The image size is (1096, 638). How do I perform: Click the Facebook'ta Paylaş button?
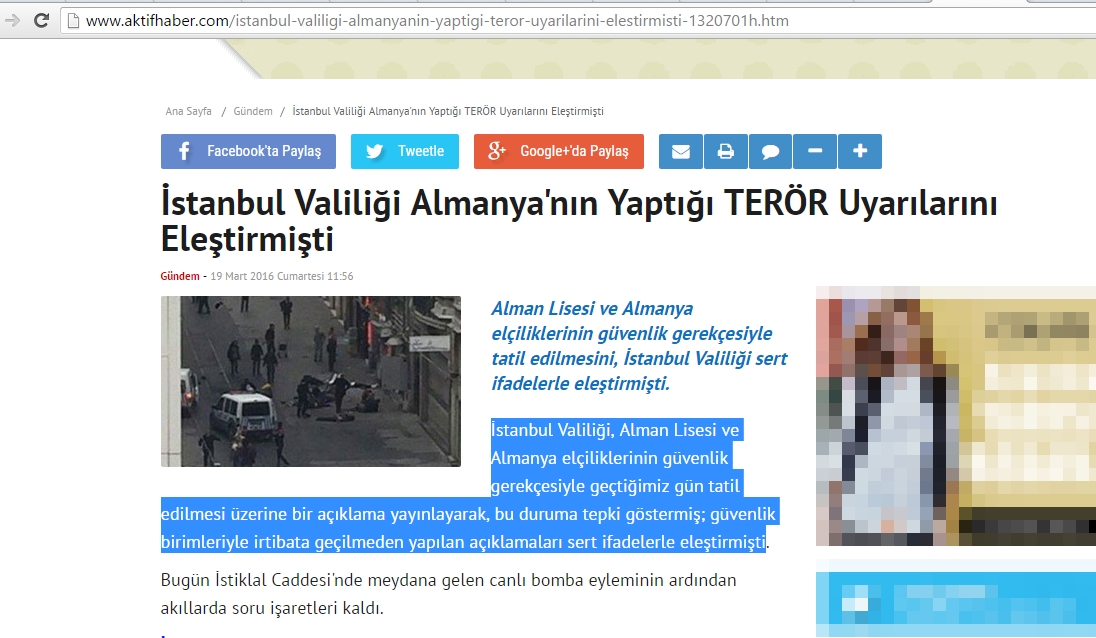click(248, 152)
